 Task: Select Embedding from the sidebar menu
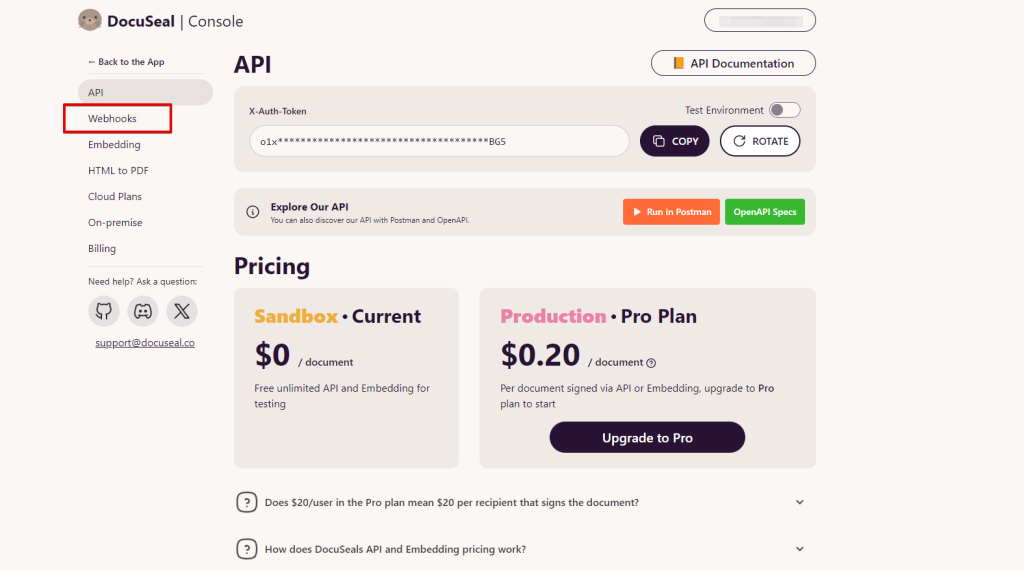click(114, 144)
